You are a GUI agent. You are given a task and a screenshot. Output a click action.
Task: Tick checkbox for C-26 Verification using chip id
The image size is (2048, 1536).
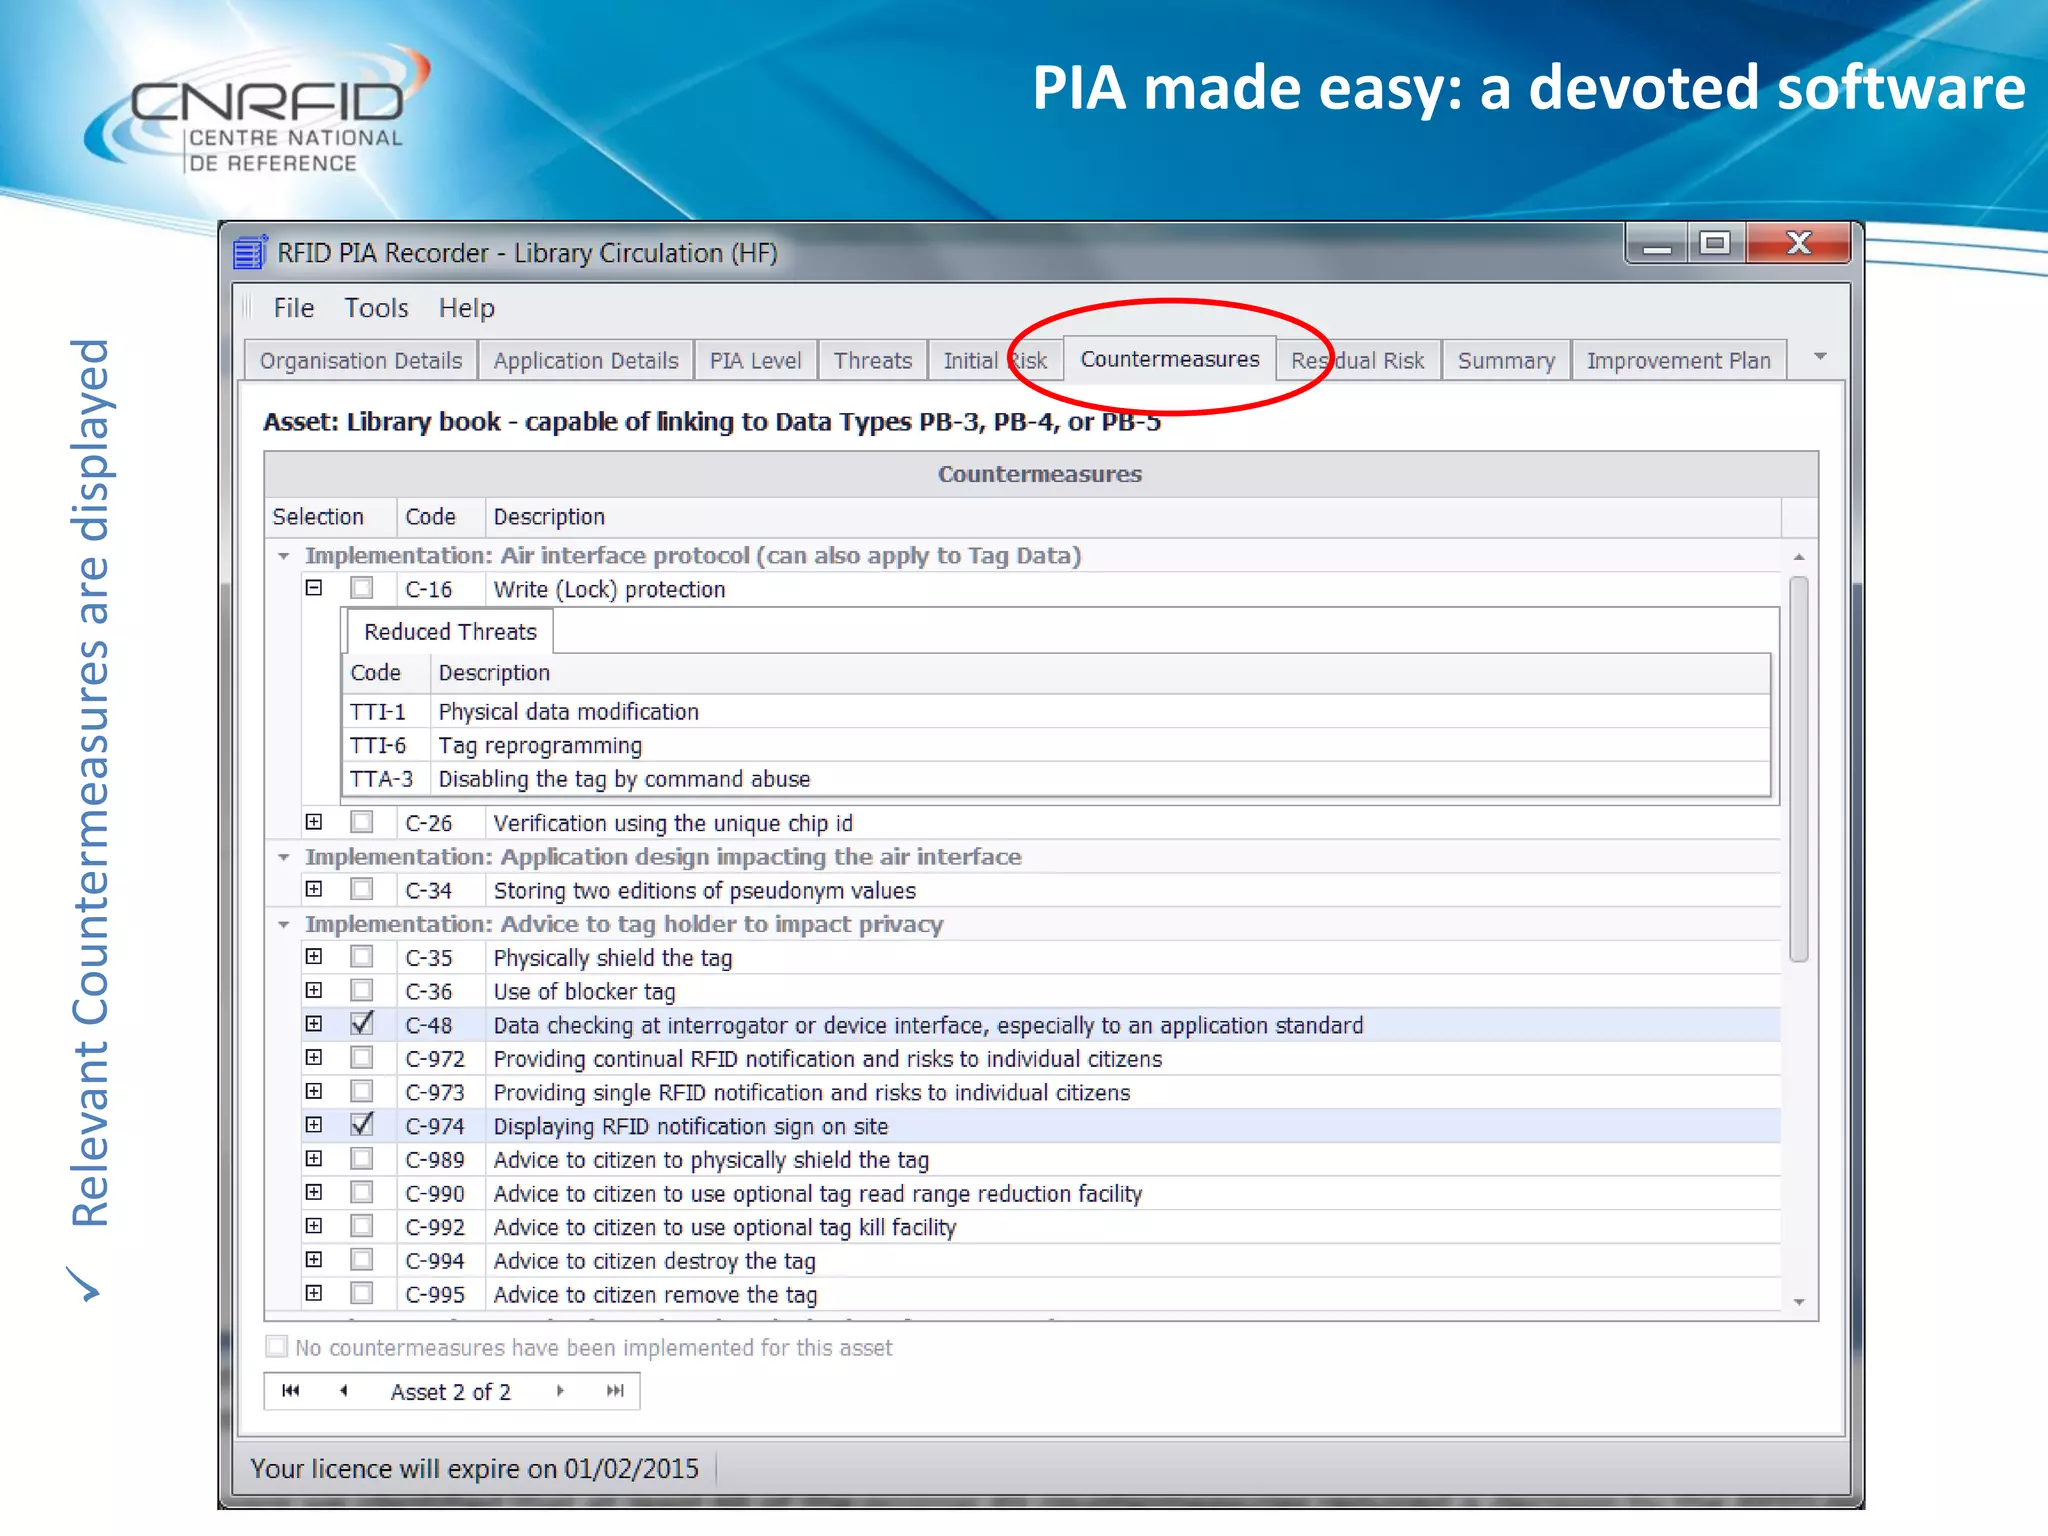coord(361,822)
